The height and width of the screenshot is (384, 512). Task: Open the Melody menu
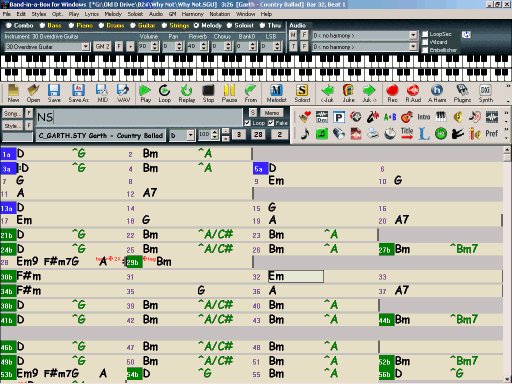pos(113,14)
